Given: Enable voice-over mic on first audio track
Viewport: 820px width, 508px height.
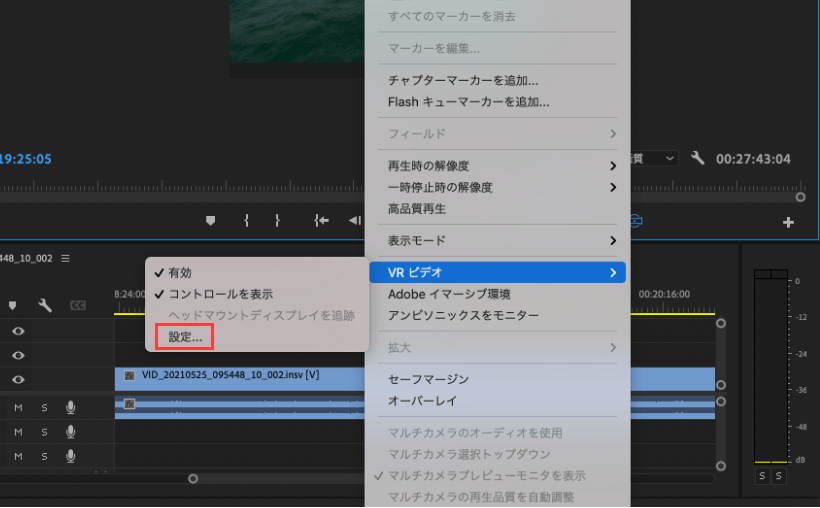Looking at the screenshot, I should [x=71, y=408].
